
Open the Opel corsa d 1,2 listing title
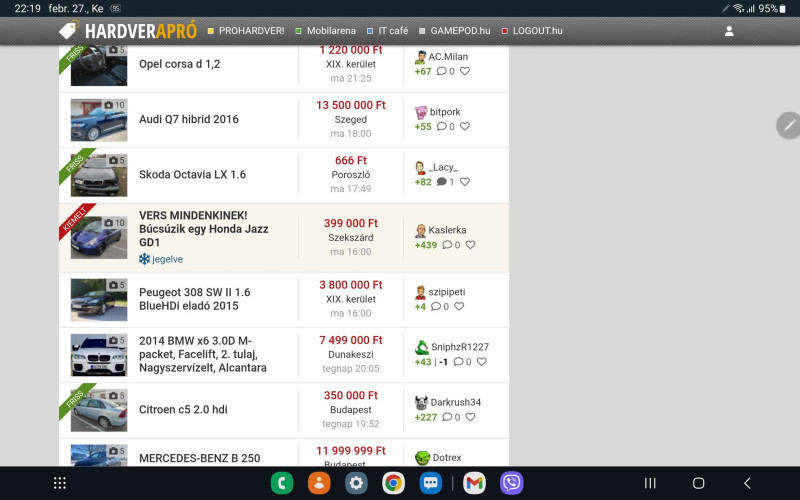[x=180, y=64]
